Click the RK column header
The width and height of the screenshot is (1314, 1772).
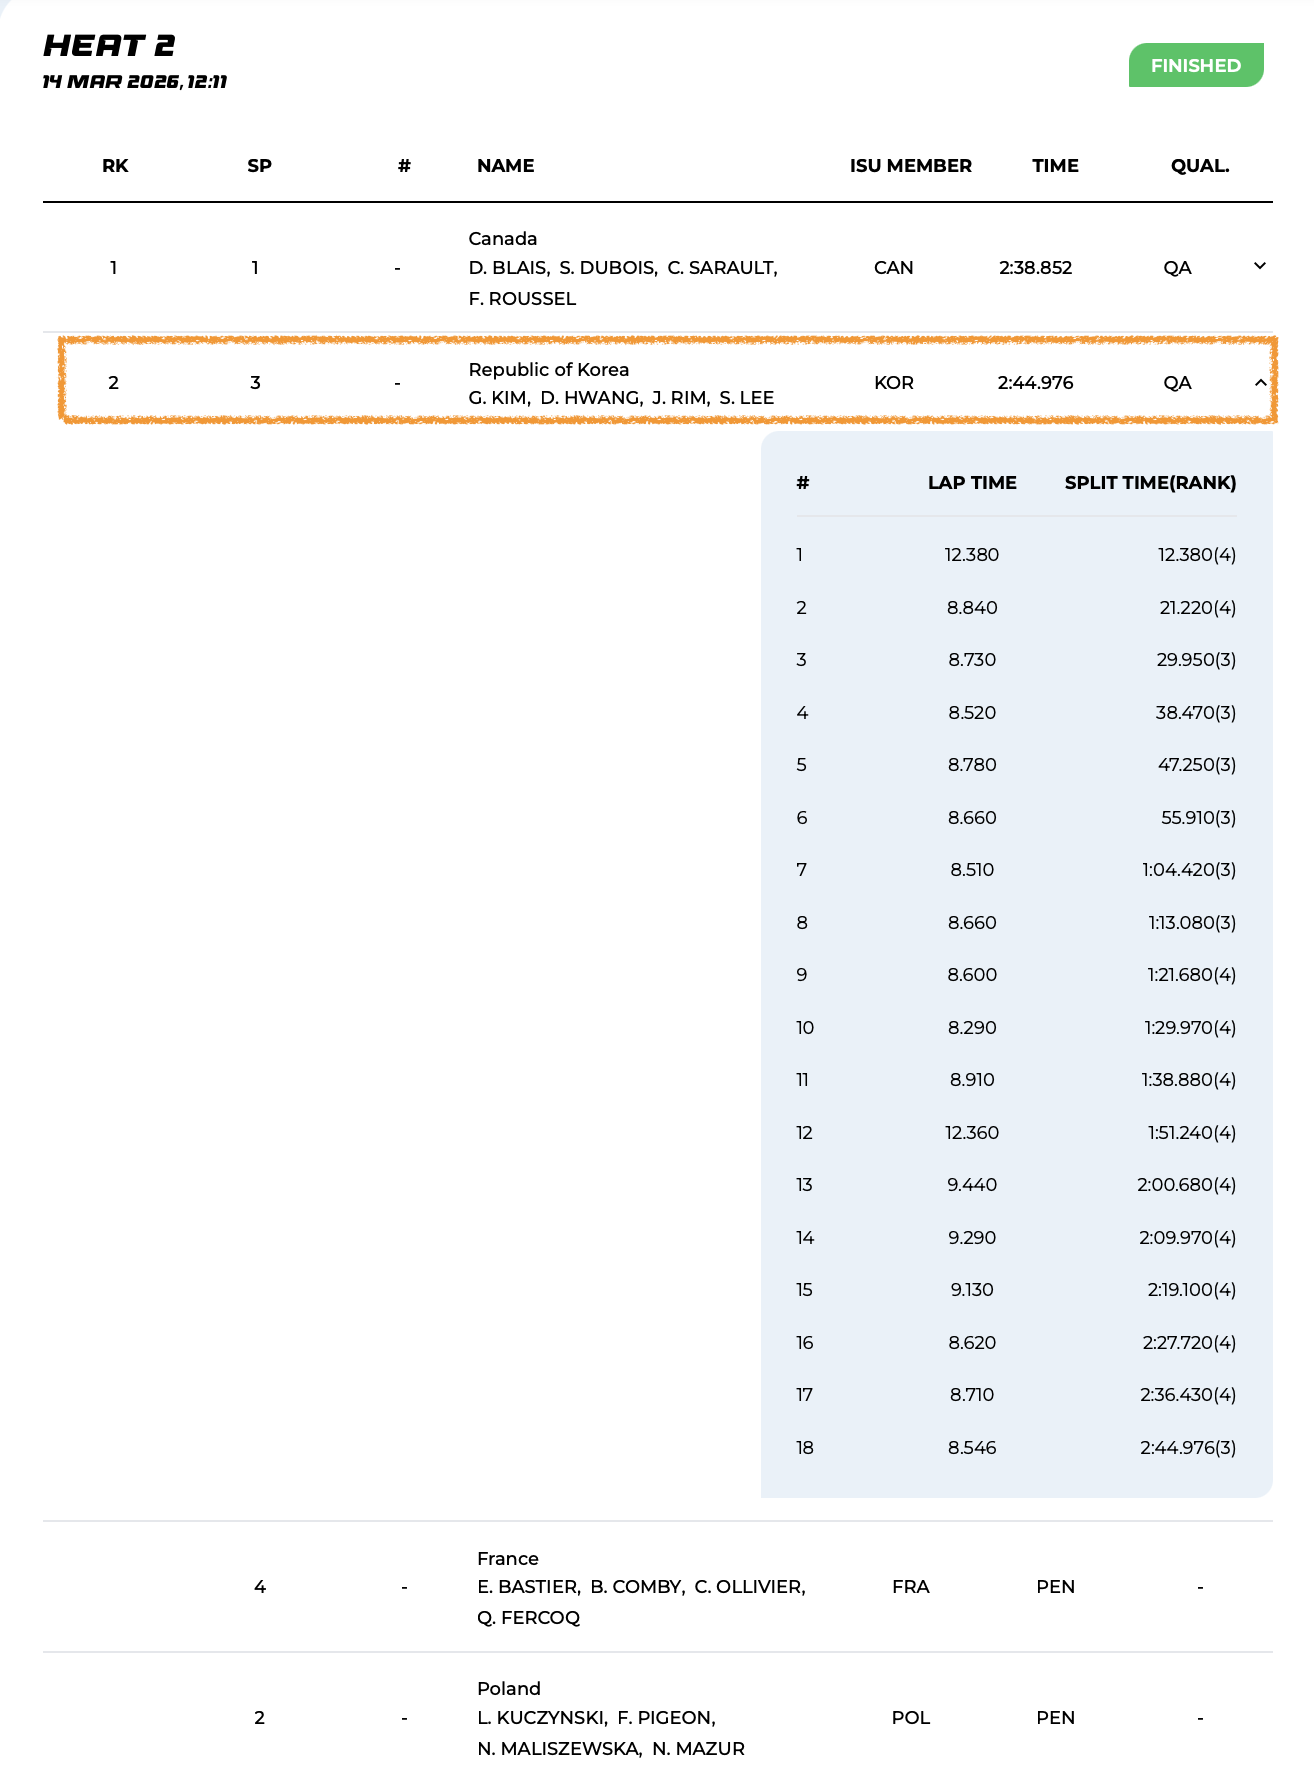115,166
